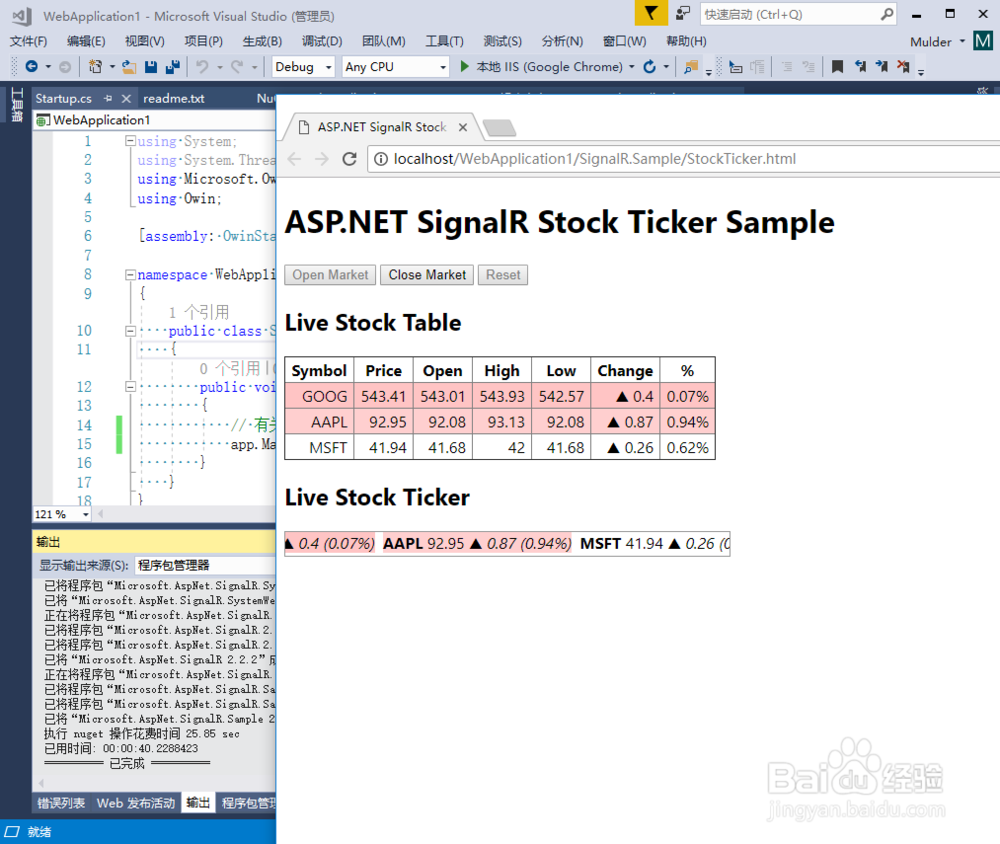Open the 视图(V) menu
The width and height of the screenshot is (1000, 844).
tap(145, 41)
